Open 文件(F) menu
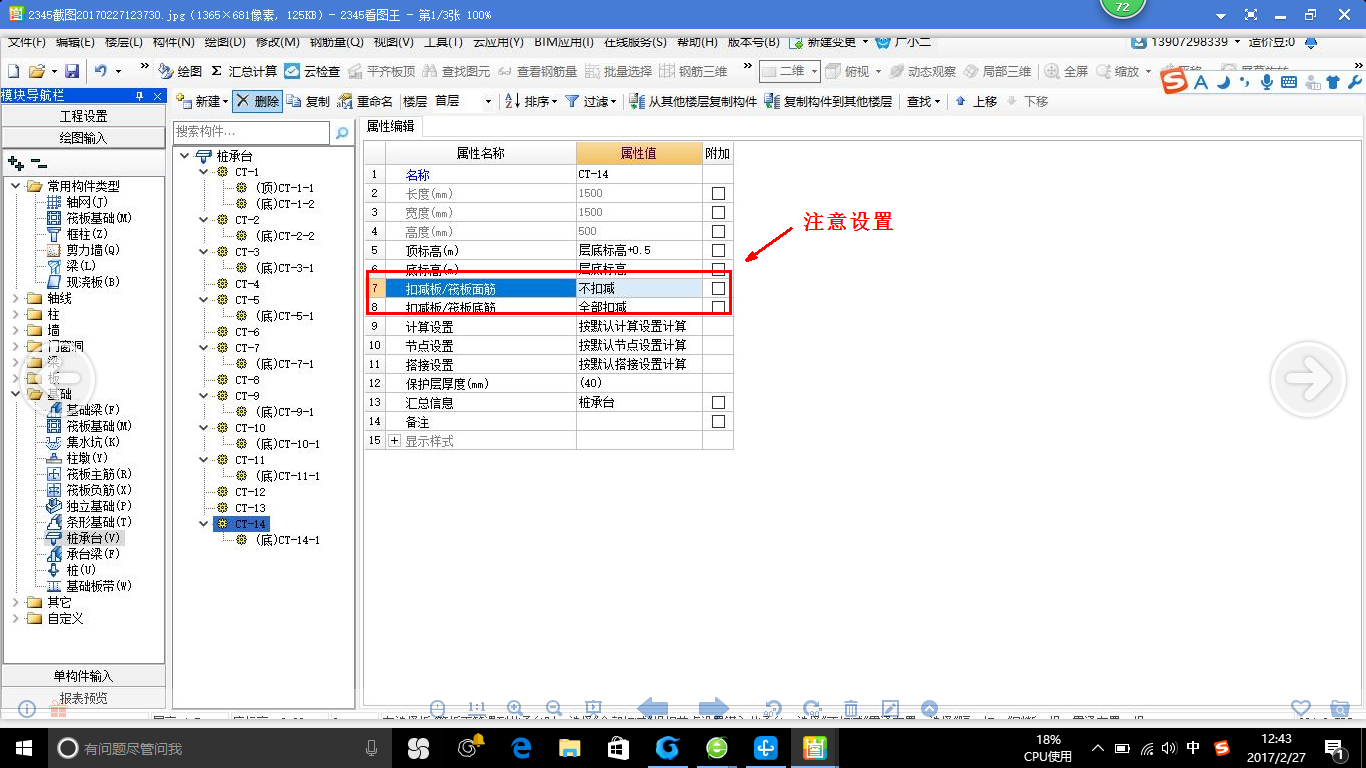Screen dimensions: 1366x768 [27, 42]
